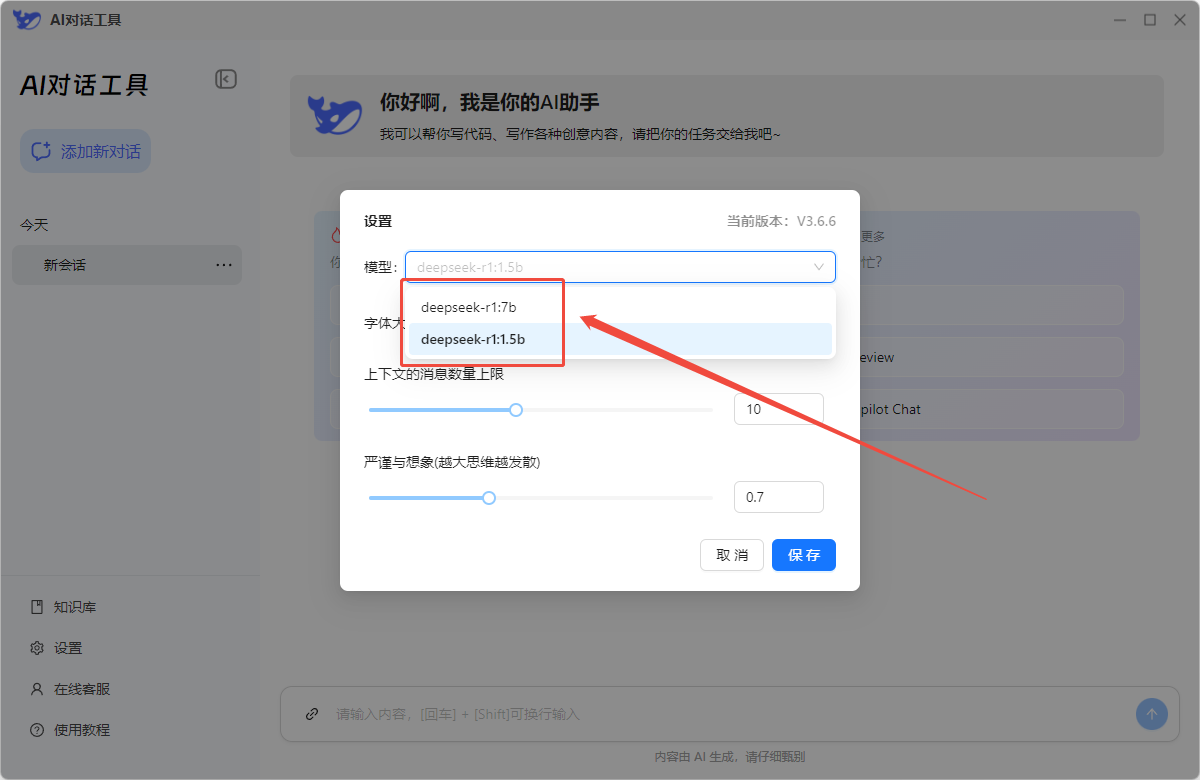Image resolution: width=1200 pixels, height=780 pixels.
Task: Click the 当前版本：V3.6.6 version text
Action: [x=781, y=221]
